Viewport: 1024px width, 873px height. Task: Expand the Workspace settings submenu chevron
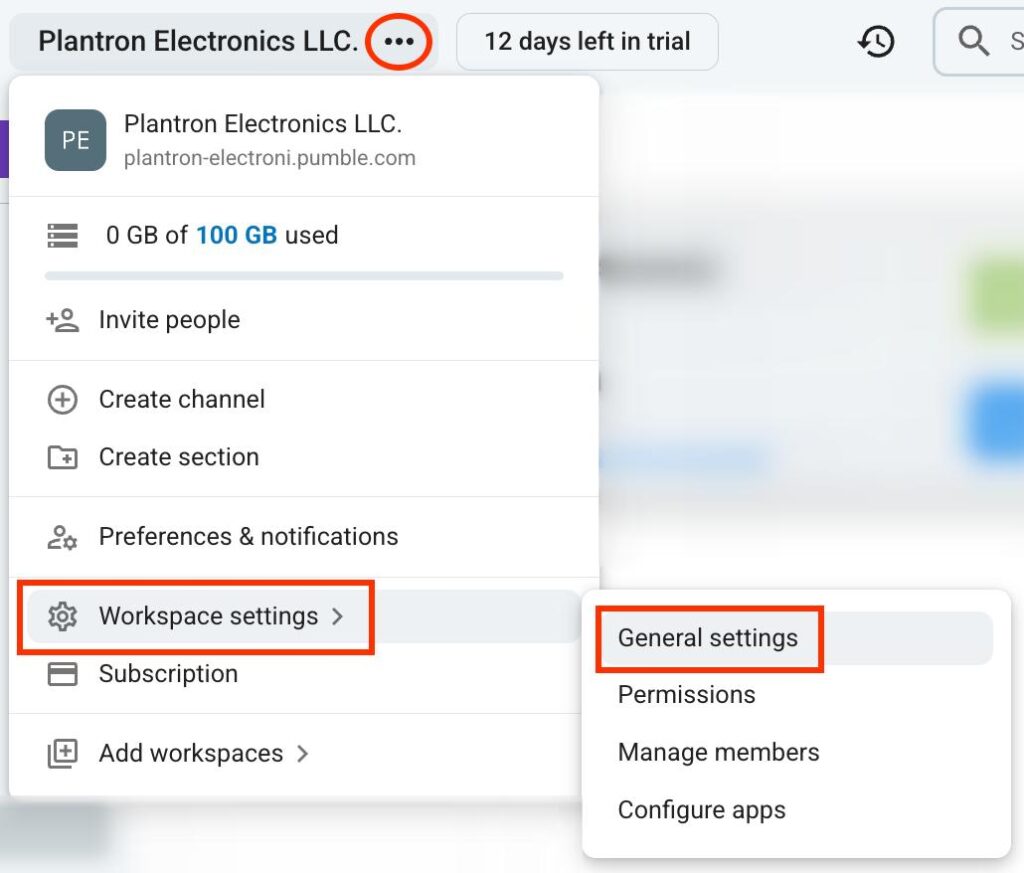pos(338,616)
